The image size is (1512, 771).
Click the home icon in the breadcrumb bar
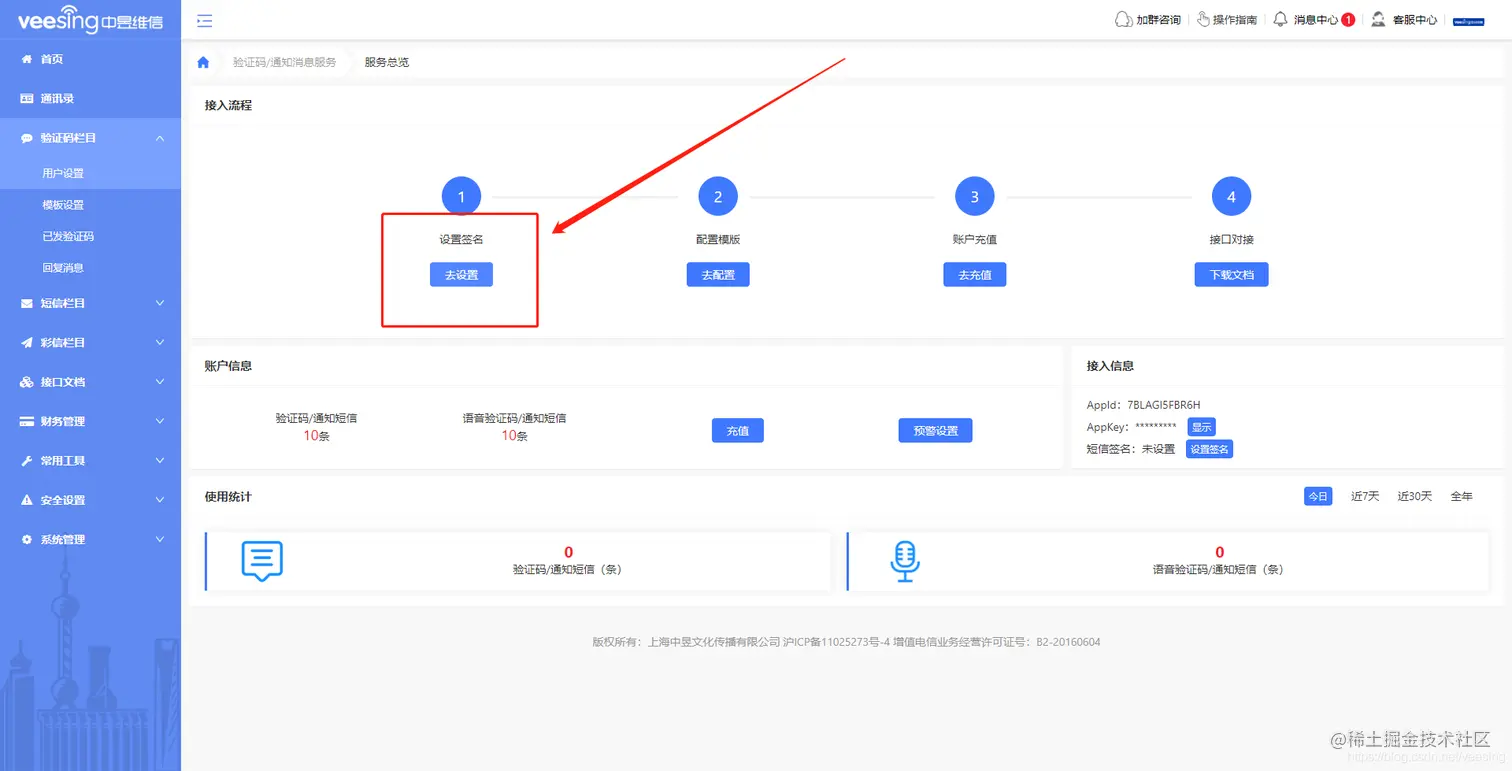tap(203, 61)
